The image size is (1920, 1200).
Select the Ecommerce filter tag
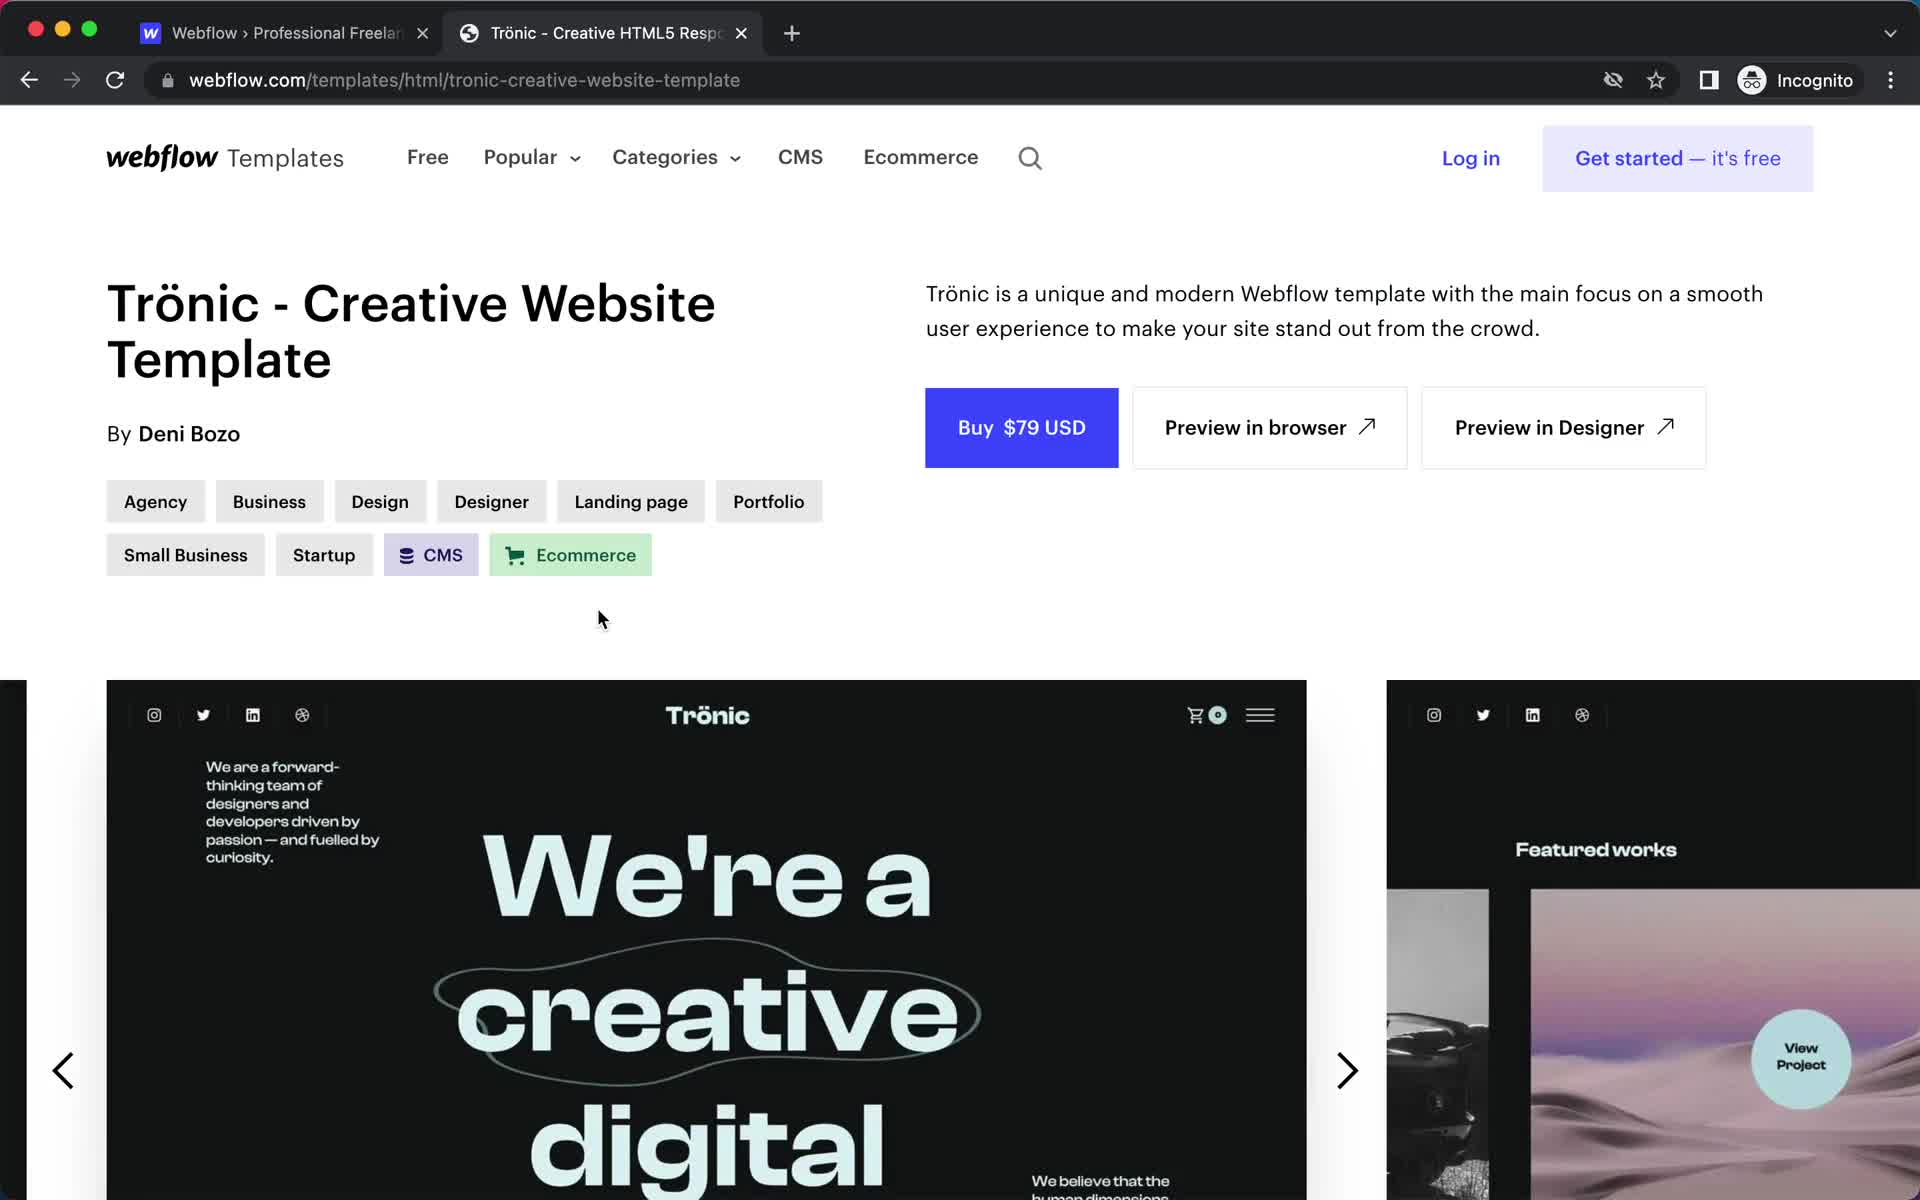572,554
